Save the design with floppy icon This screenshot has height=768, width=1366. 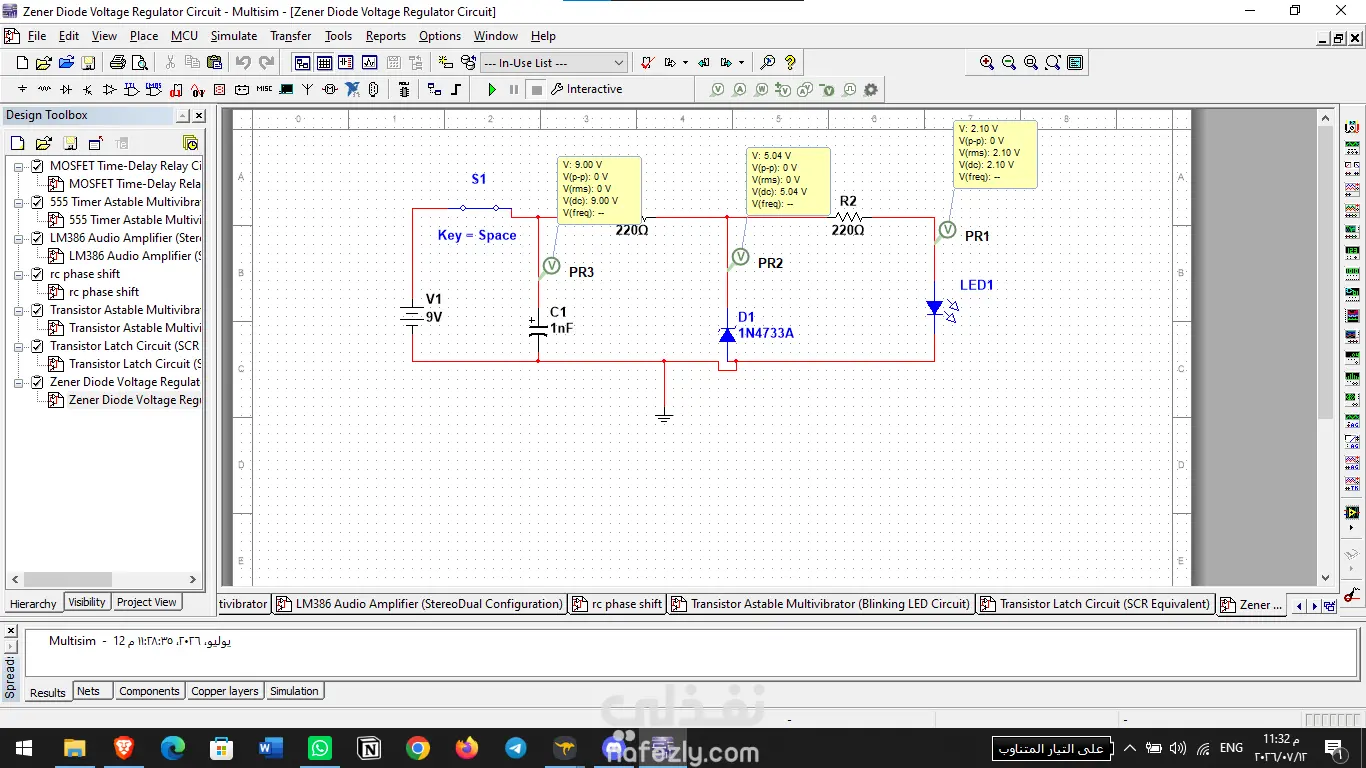88,62
